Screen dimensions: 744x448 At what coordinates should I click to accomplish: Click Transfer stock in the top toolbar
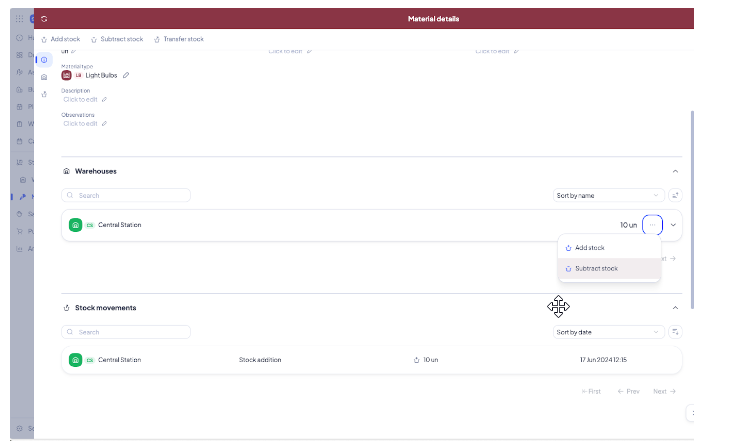point(178,39)
